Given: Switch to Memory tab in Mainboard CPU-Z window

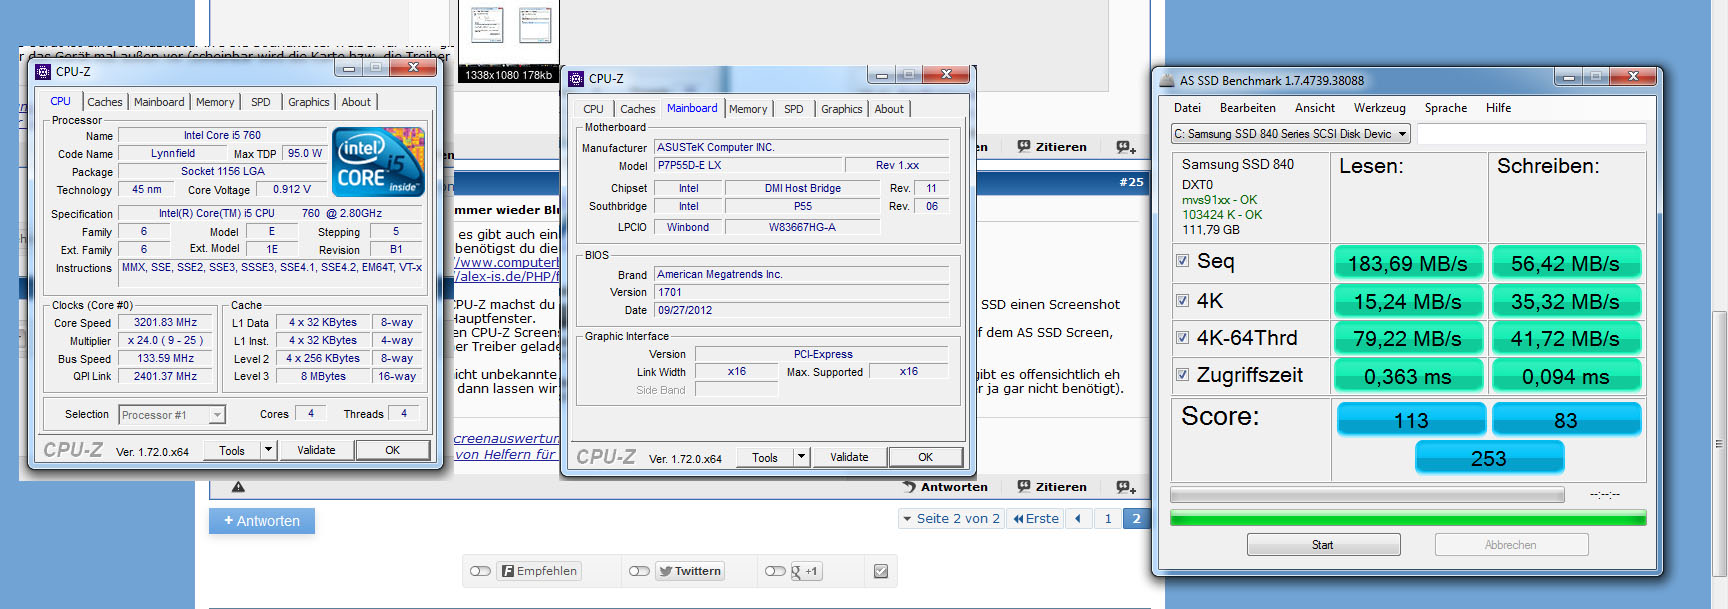Looking at the screenshot, I should 748,109.
